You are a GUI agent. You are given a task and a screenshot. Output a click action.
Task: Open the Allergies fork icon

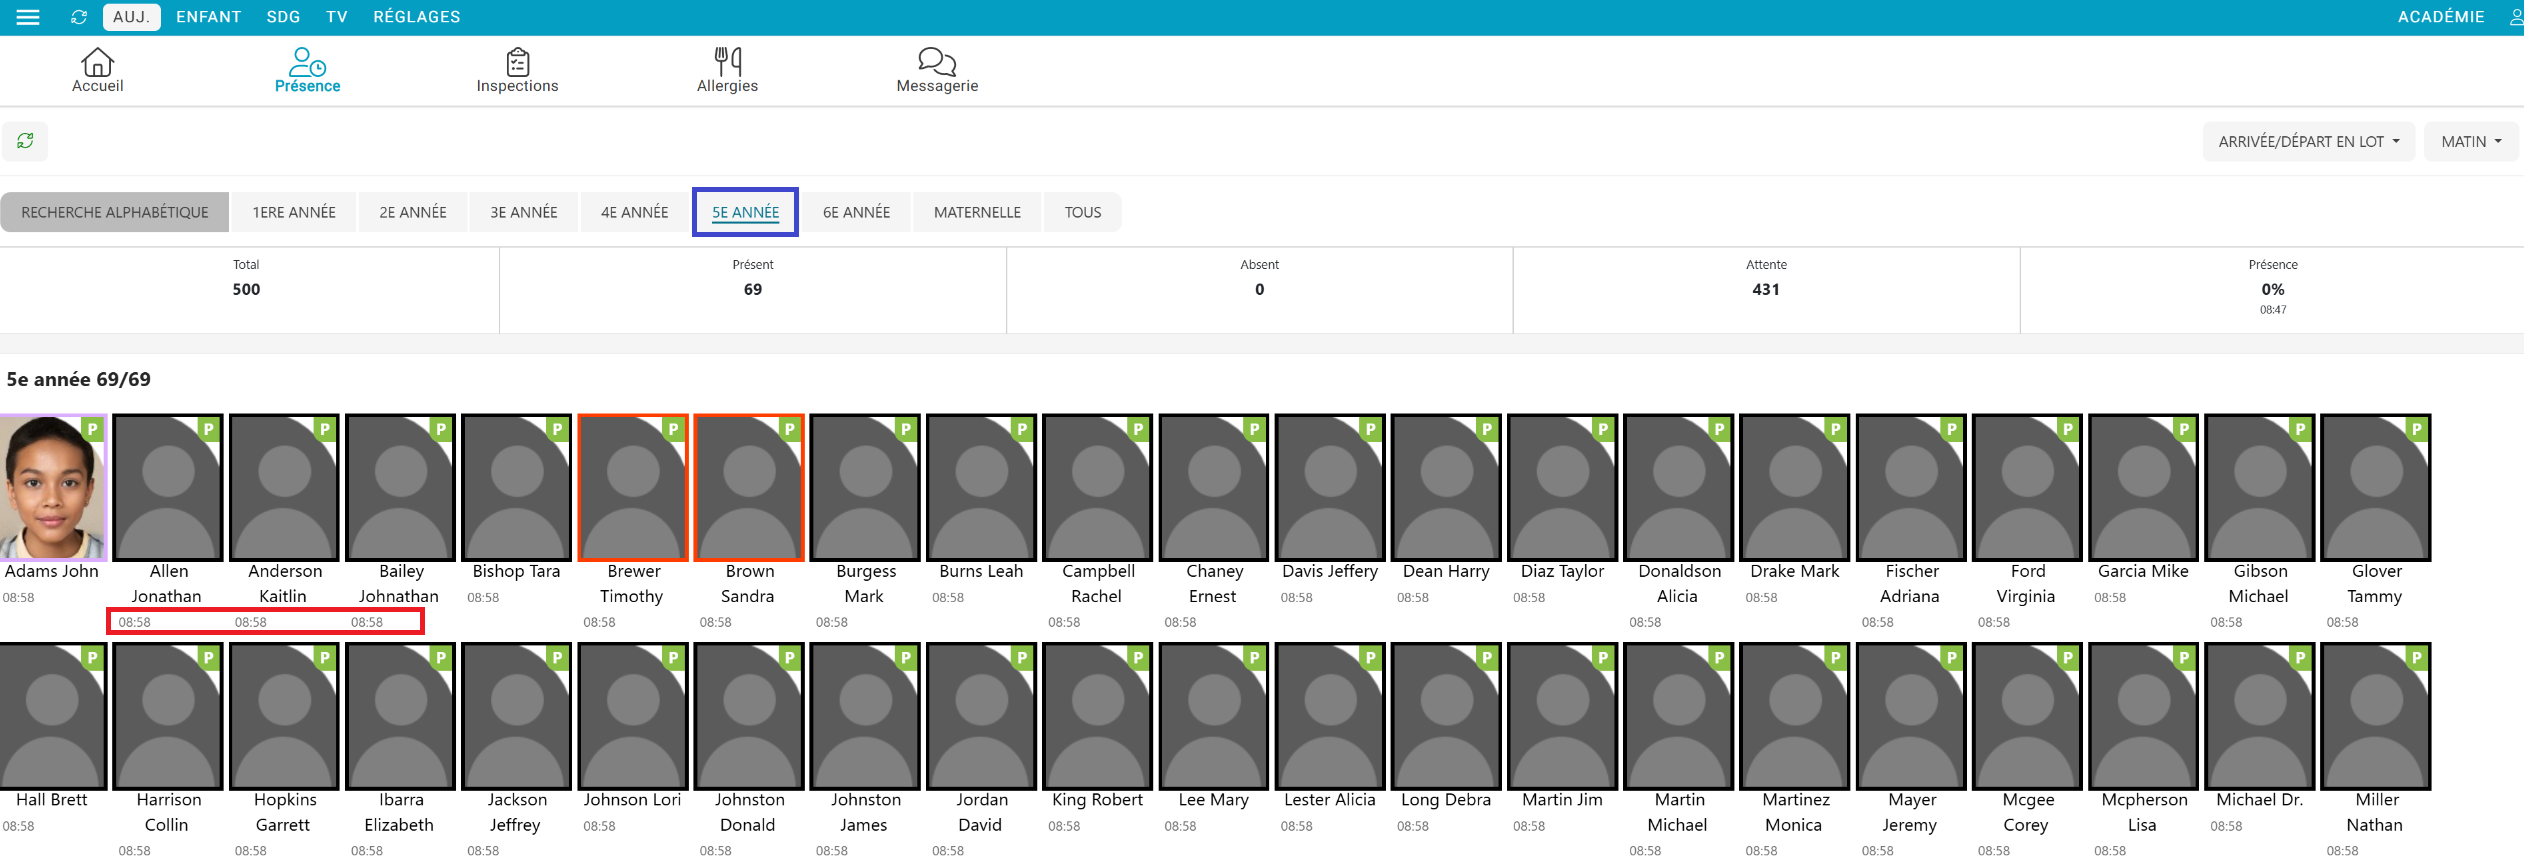point(727,63)
